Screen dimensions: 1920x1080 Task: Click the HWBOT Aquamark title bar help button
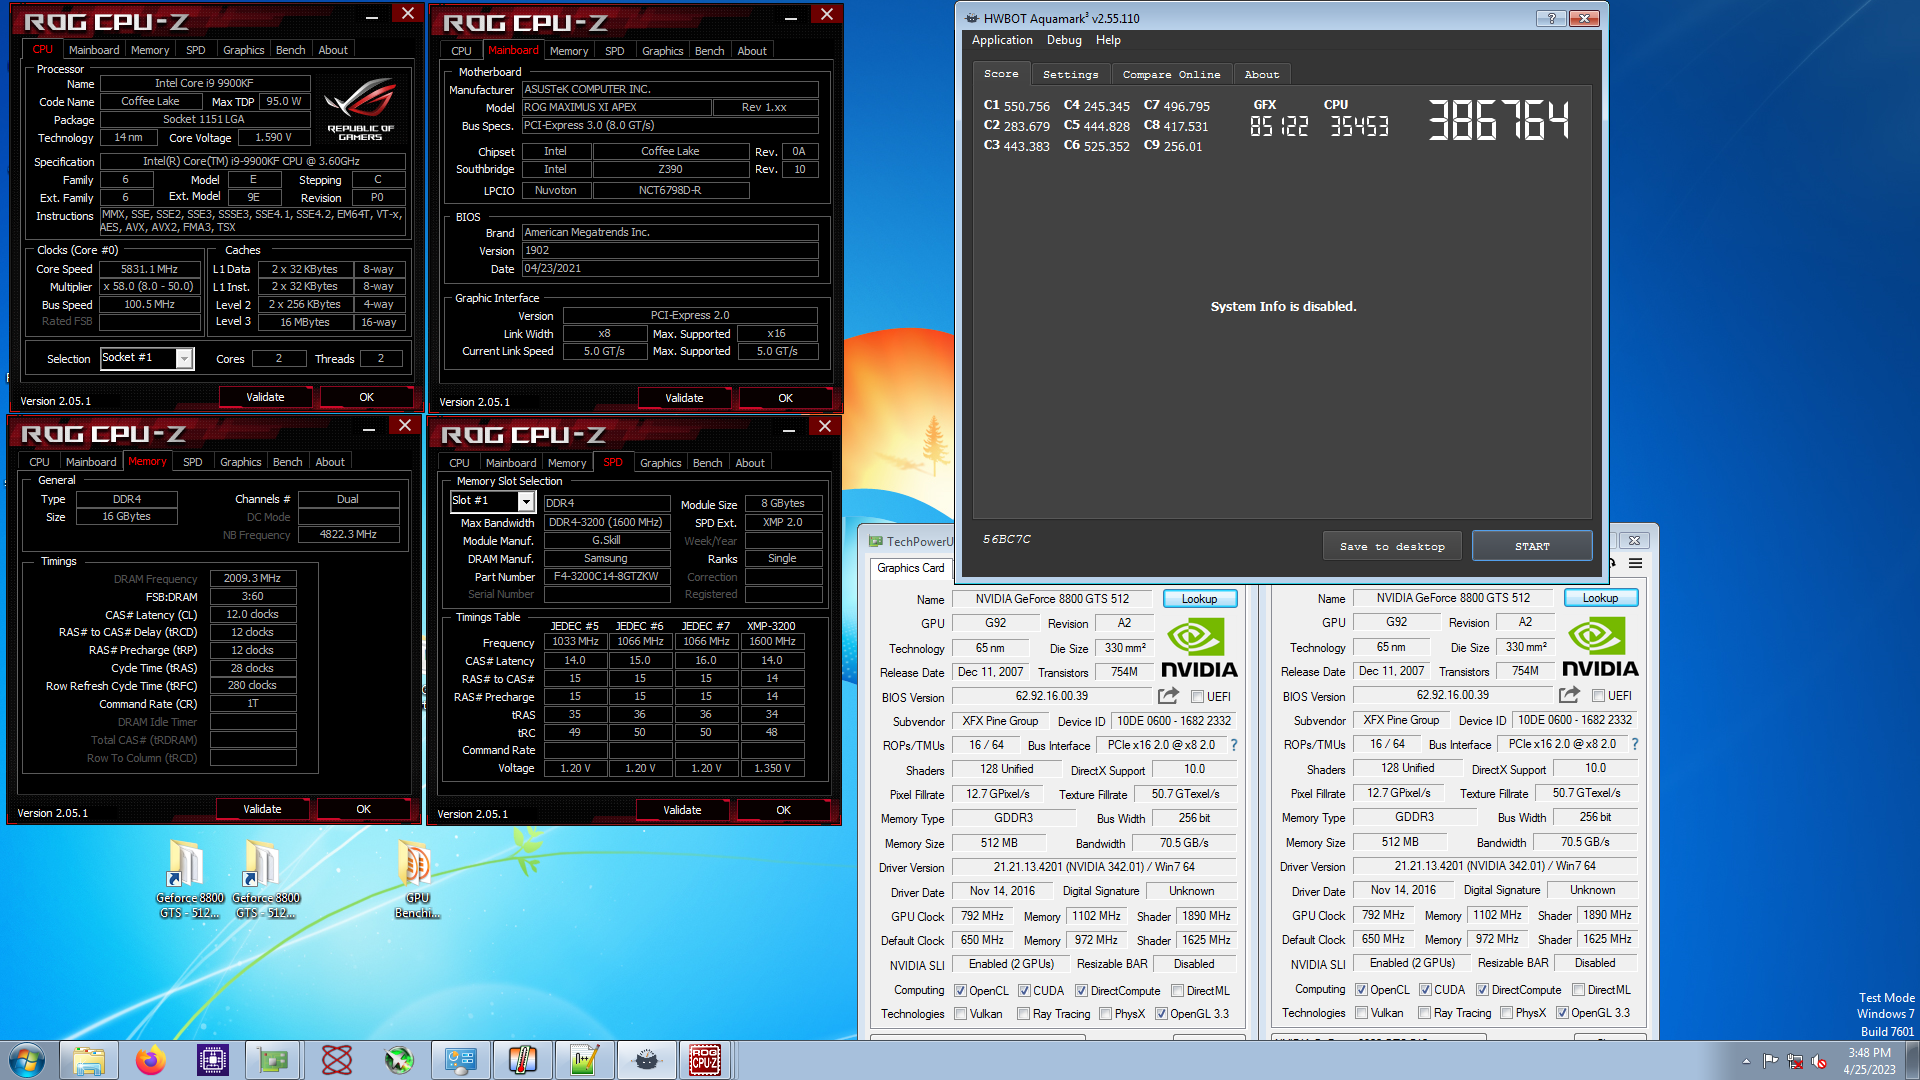(x=1550, y=18)
